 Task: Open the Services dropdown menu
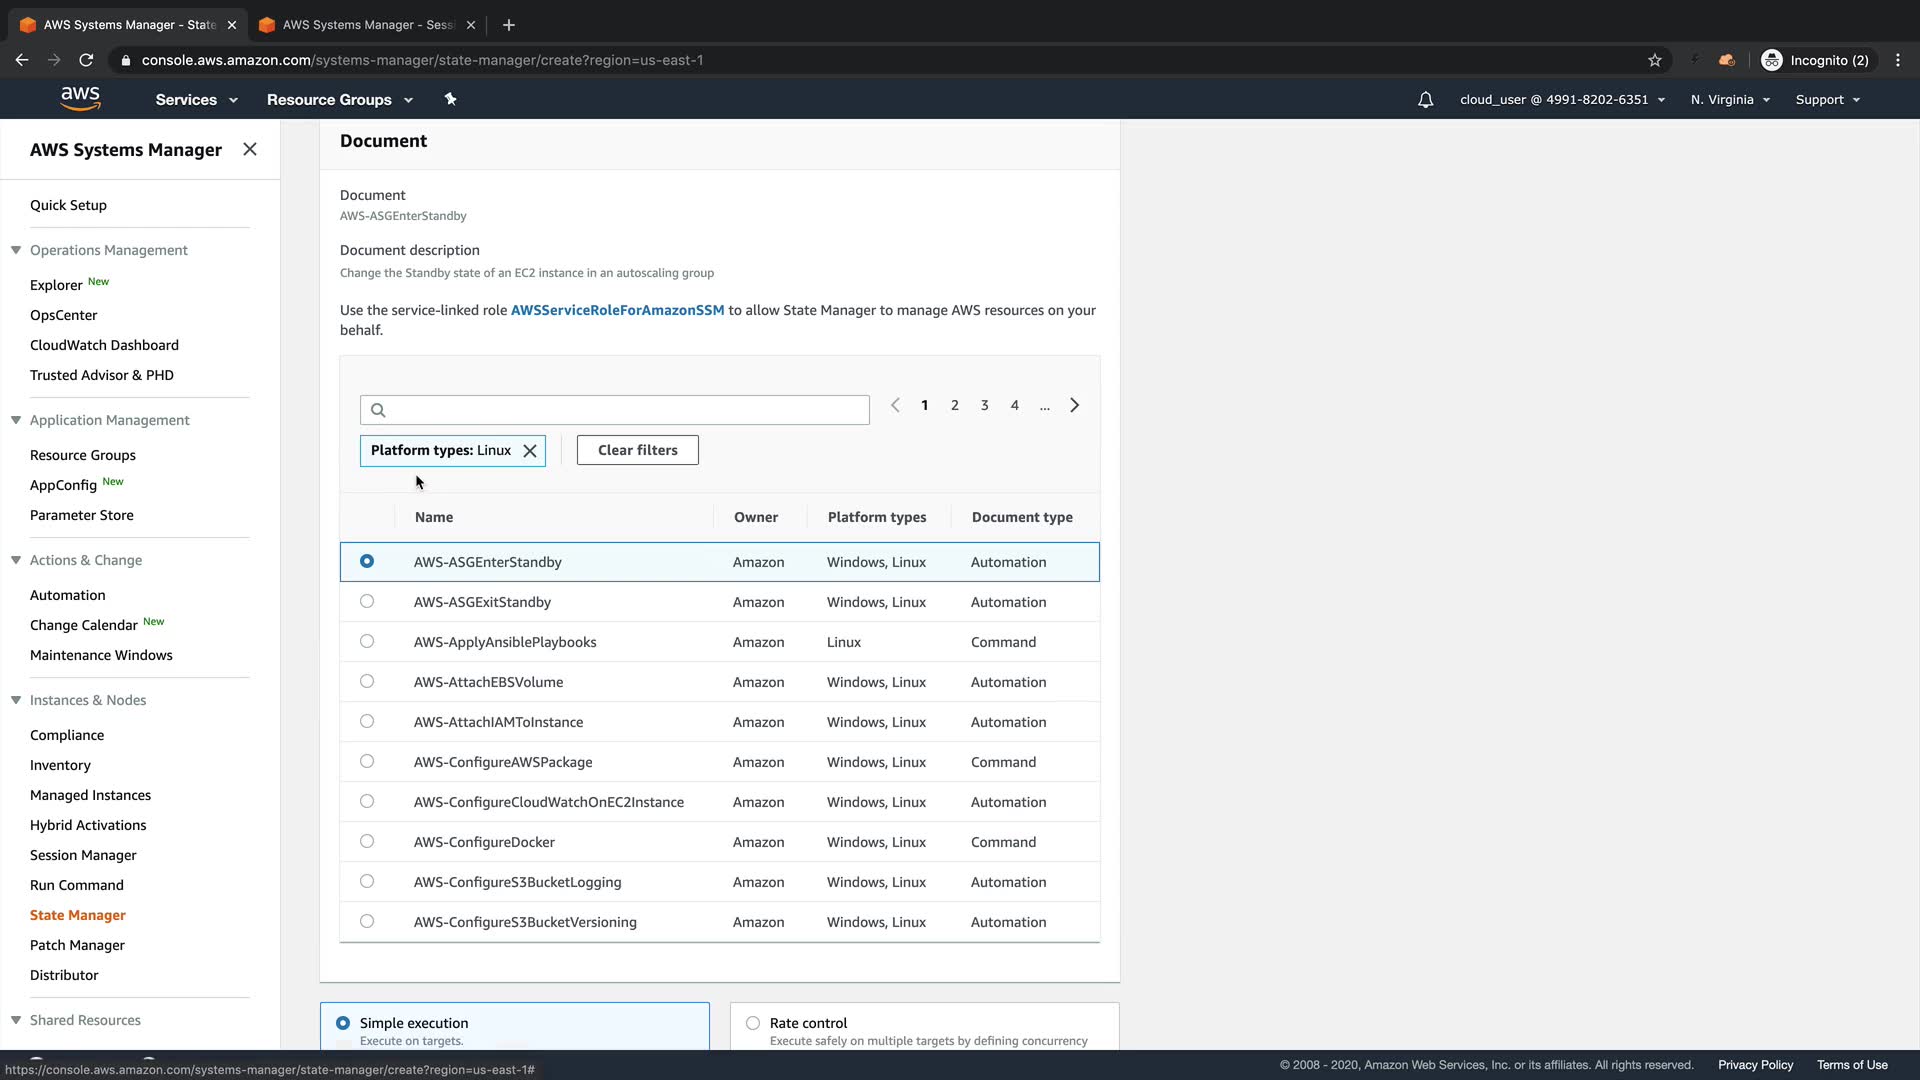pos(196,100)
